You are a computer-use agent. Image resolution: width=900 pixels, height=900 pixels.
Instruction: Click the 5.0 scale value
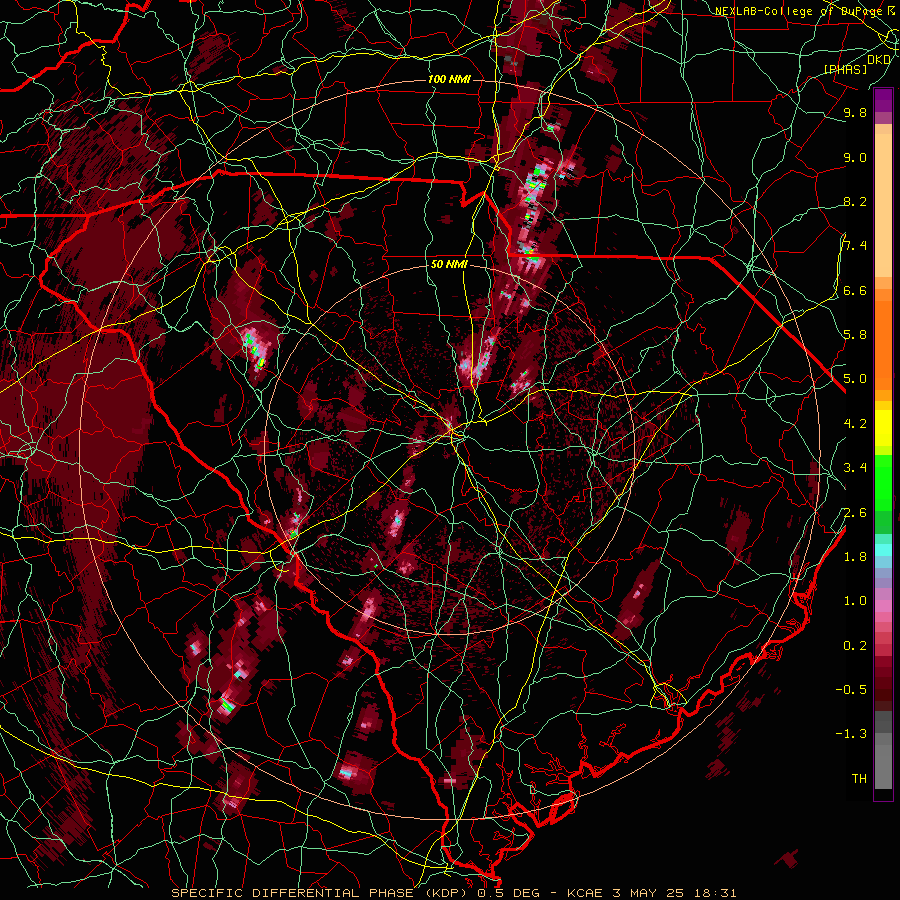point(855,379)
